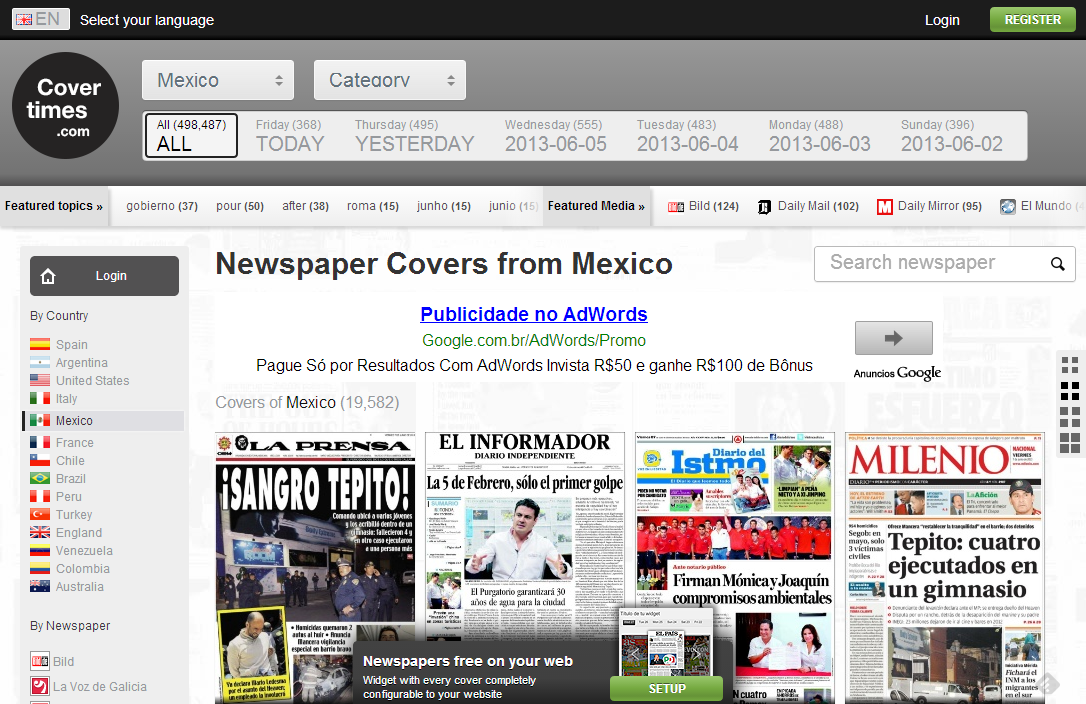Select the Sunday 2013-06-02 tab
This screenshot has width=1086, height=704.
[x=952, y=136]
